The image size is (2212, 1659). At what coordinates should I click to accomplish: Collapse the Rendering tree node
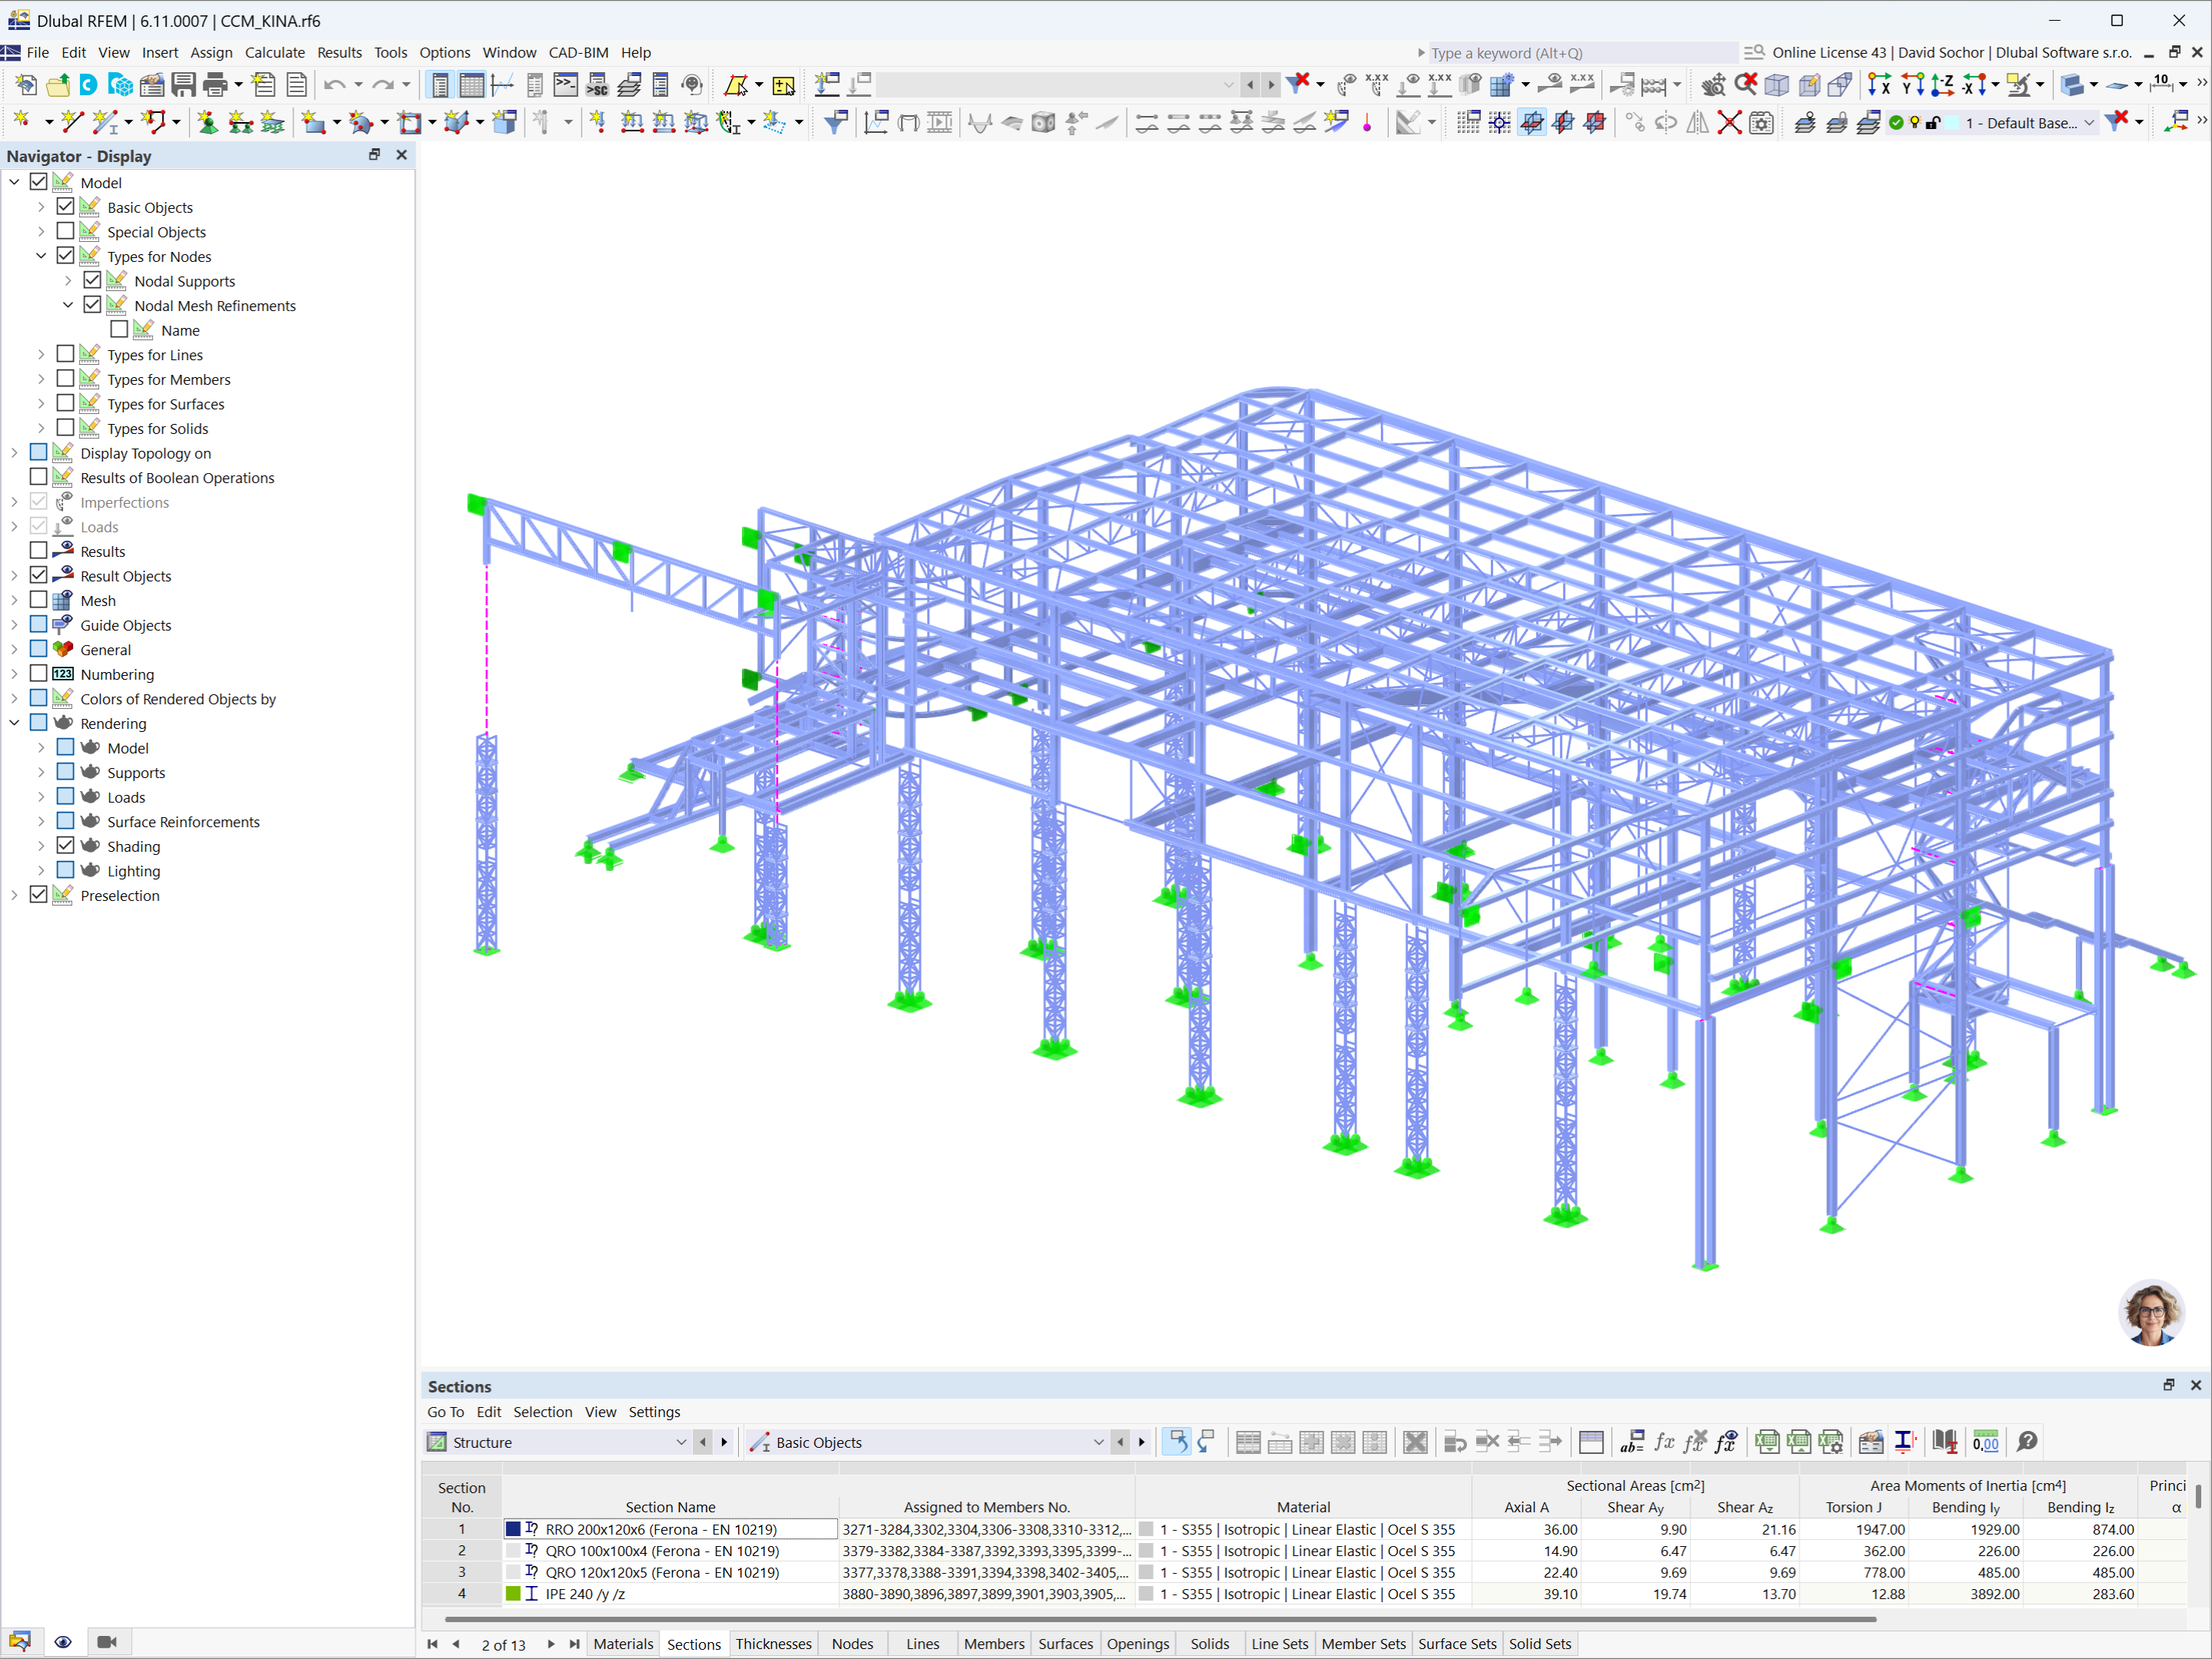pos(15,723)
